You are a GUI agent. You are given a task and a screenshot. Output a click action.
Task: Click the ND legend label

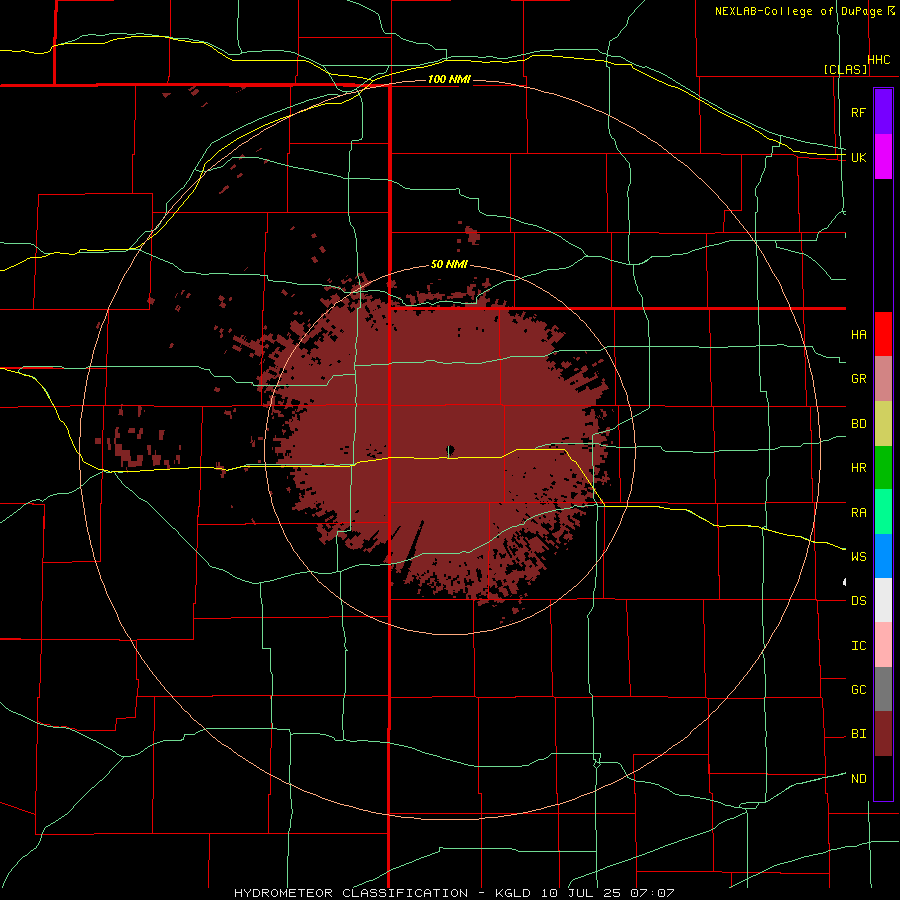pos(859,778)
